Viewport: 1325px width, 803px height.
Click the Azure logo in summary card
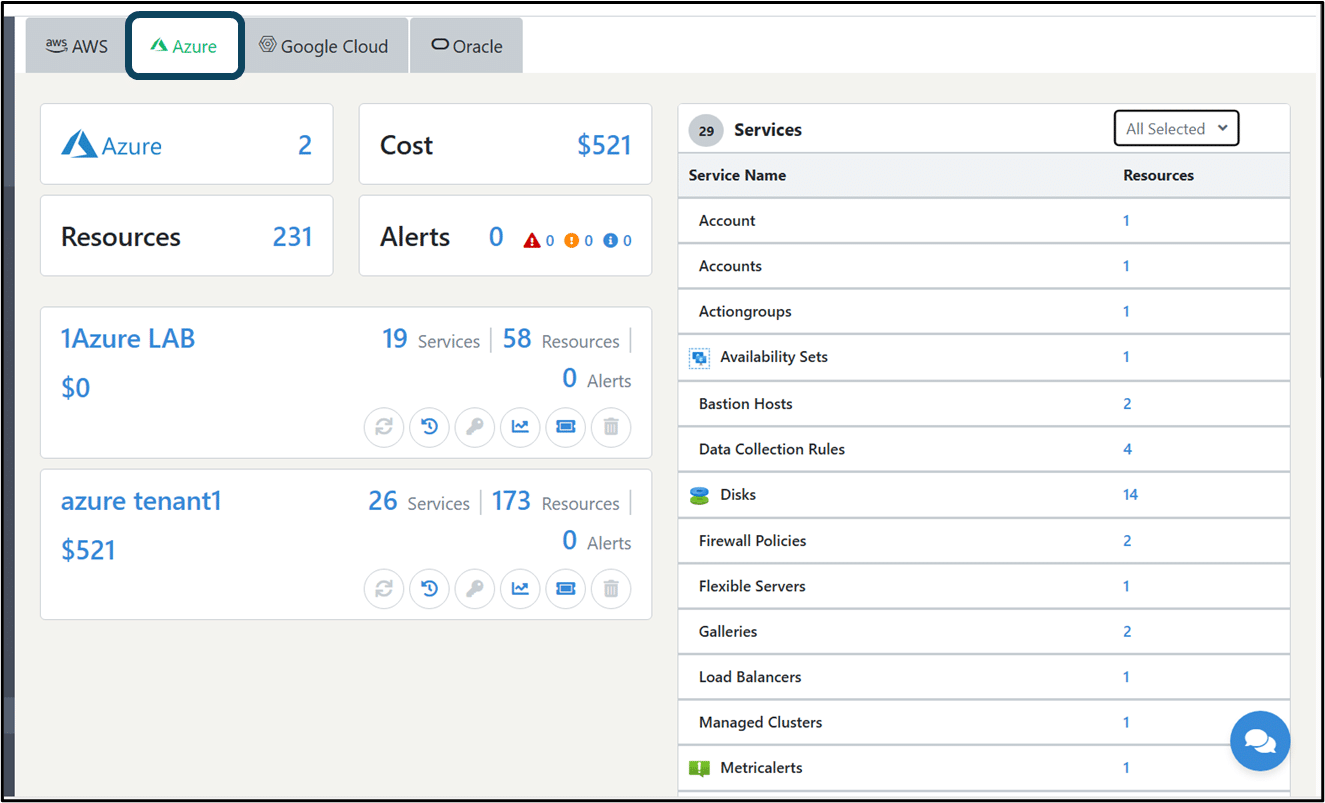pos(80,144)
